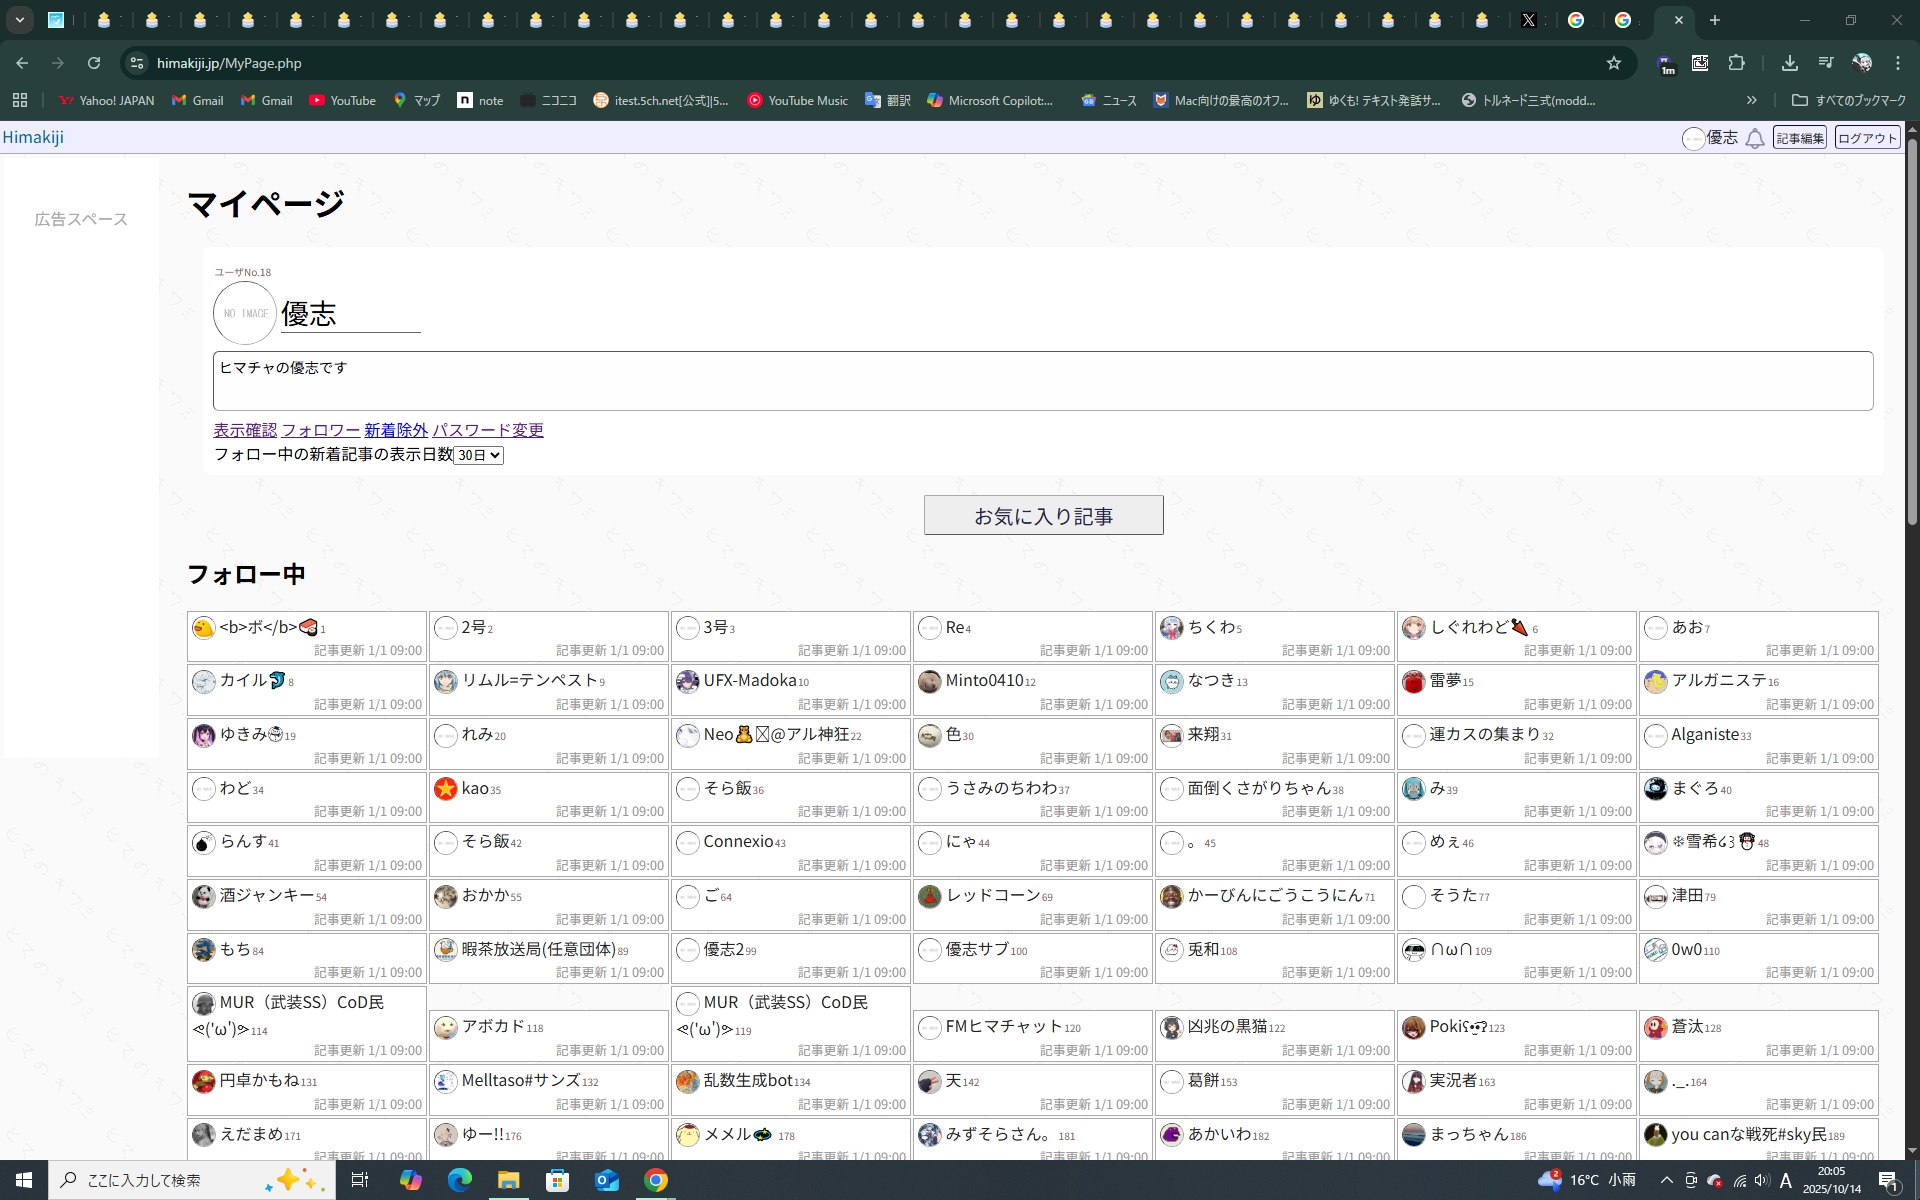The height and width of the screenshot is (1200, 1920).
Task: Open the パスワード変更 link
Action: tap(488, 430)
